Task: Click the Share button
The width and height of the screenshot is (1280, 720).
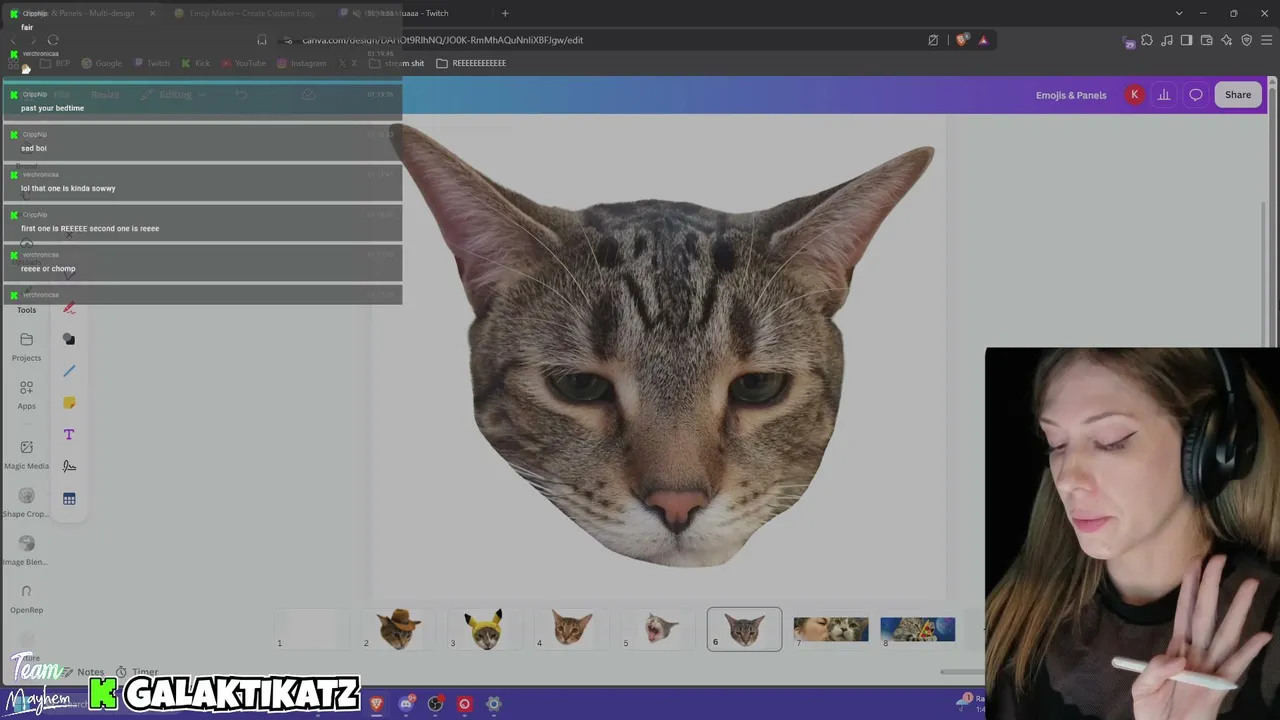Action: (x=1238, y=95)
